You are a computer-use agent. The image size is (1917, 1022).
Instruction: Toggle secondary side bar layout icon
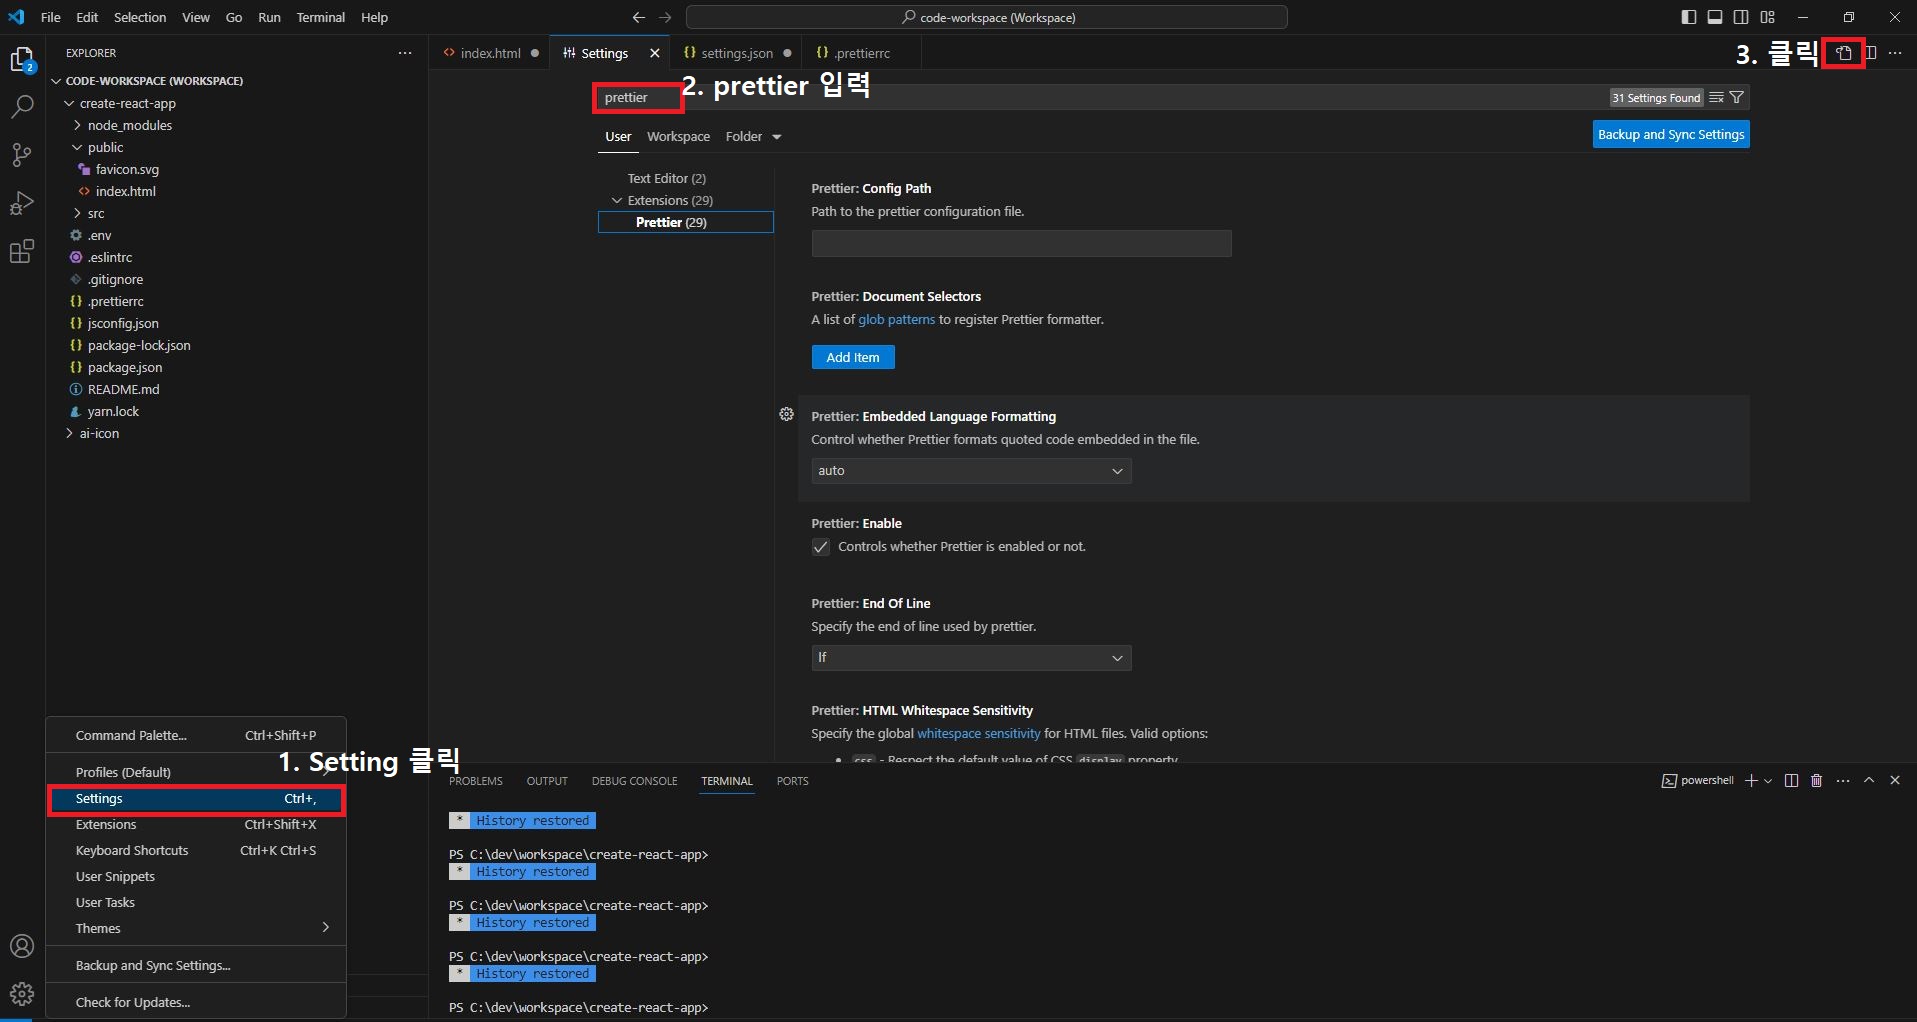(1741, 17)
